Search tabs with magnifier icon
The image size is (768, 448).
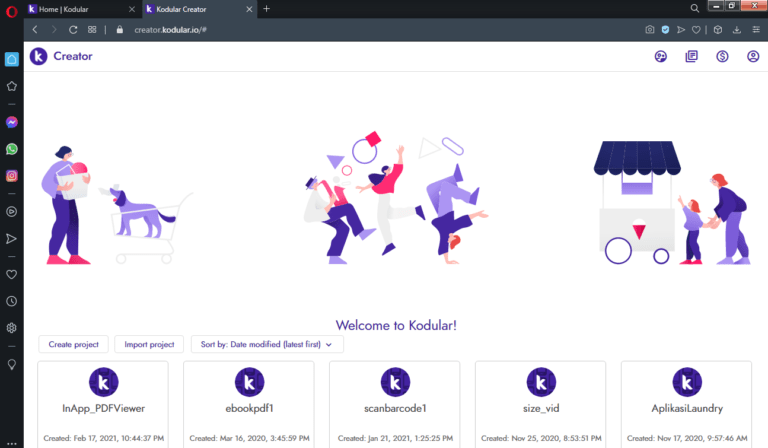tap(695, 8)
